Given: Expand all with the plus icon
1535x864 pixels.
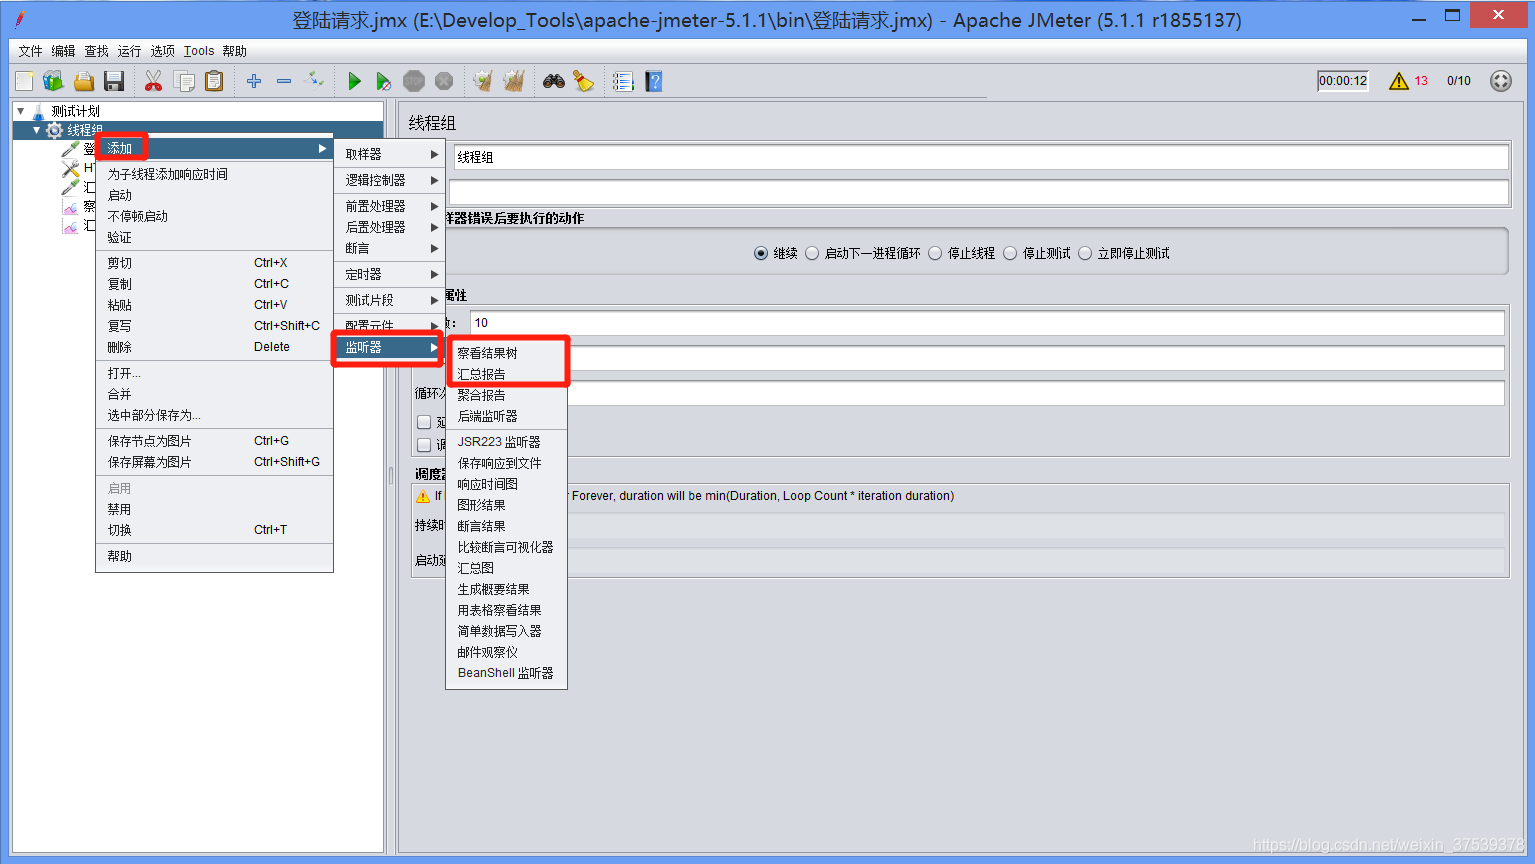Looking at the screenshot, I should 254,81.
